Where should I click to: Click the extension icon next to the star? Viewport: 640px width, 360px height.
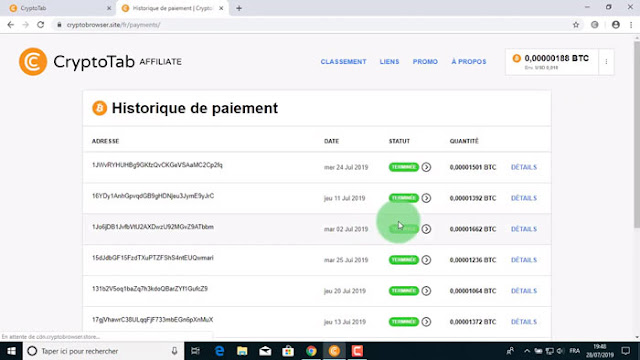coord(595,25)
